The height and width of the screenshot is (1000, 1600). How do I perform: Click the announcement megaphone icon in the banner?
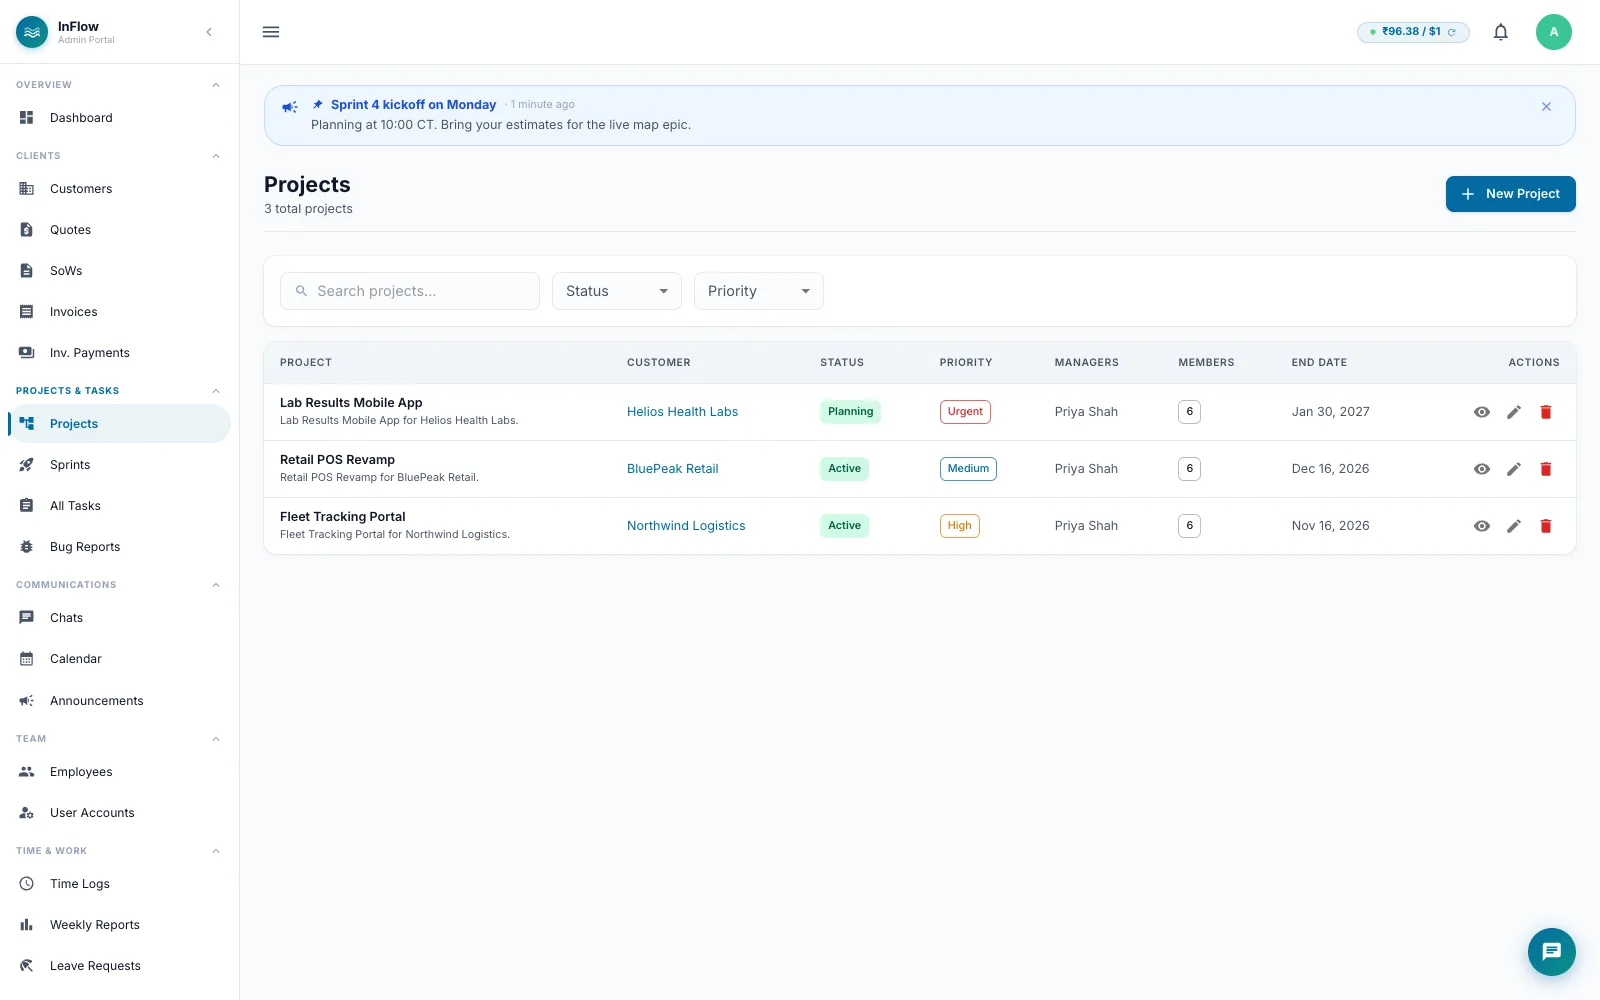click(x=290, y=107)
